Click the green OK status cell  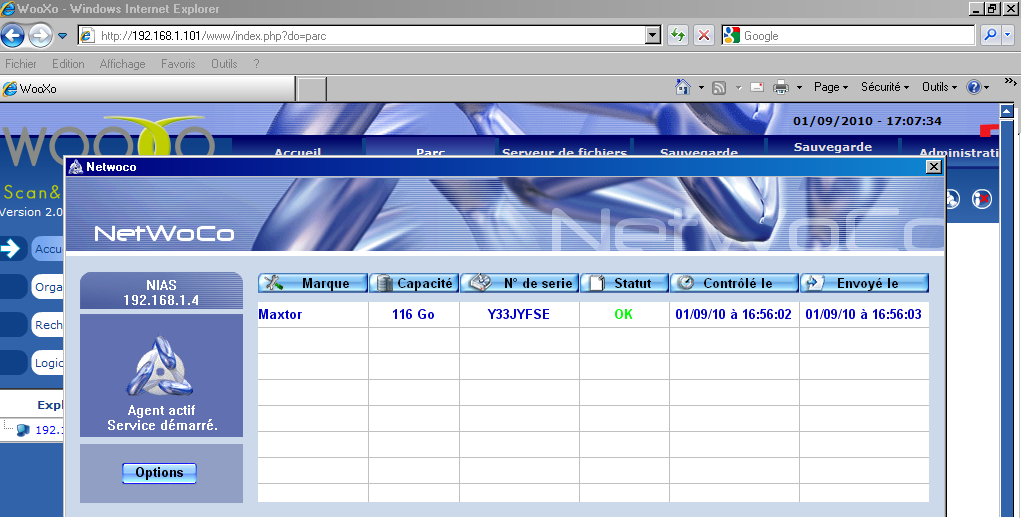click(623, 314)
